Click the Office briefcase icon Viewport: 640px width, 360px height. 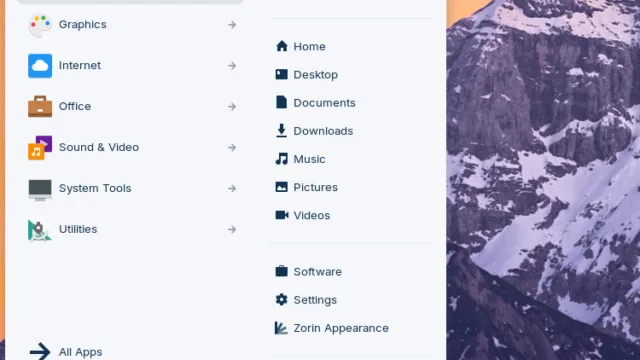pos(40,107)
